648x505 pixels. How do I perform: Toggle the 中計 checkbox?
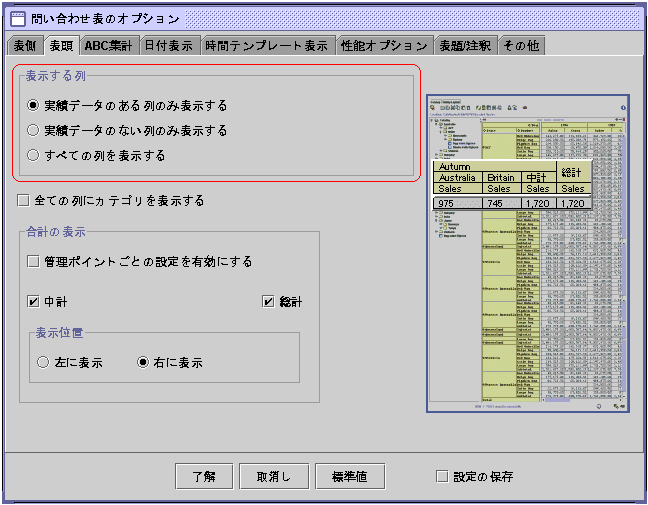click(x=34, y=301)
